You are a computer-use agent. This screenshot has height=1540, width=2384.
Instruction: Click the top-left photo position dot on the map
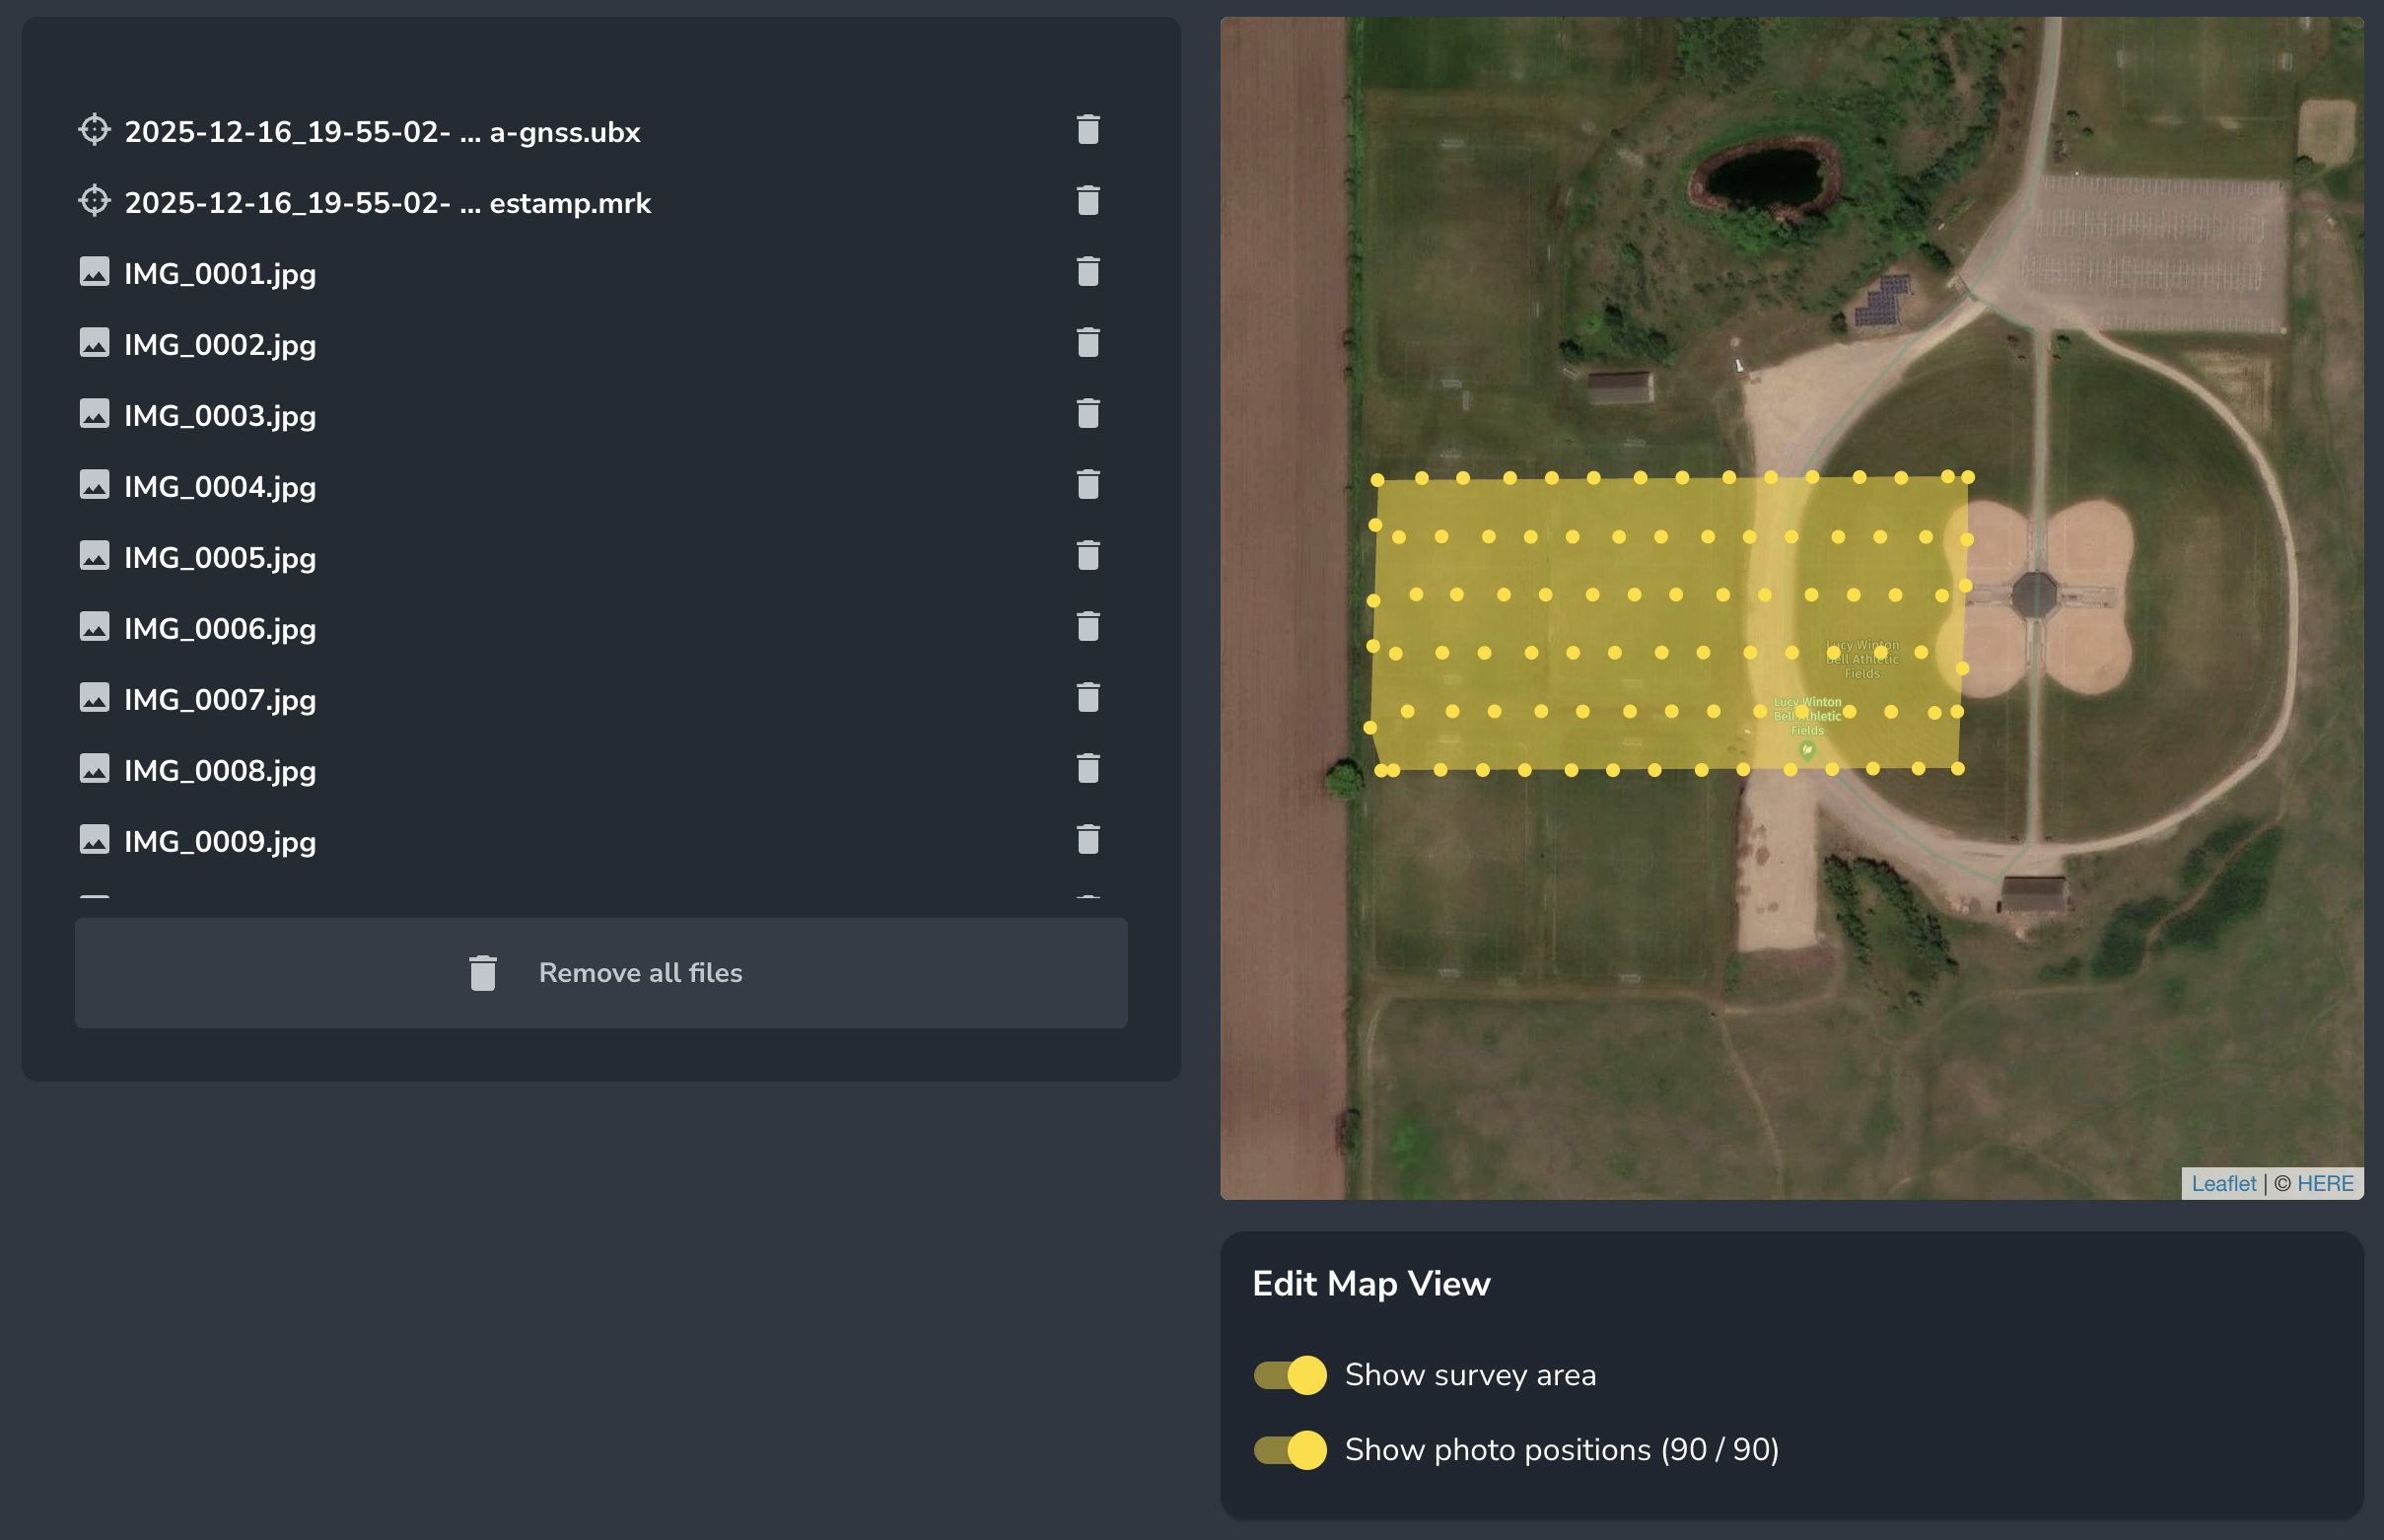(x=1377, y=480)
